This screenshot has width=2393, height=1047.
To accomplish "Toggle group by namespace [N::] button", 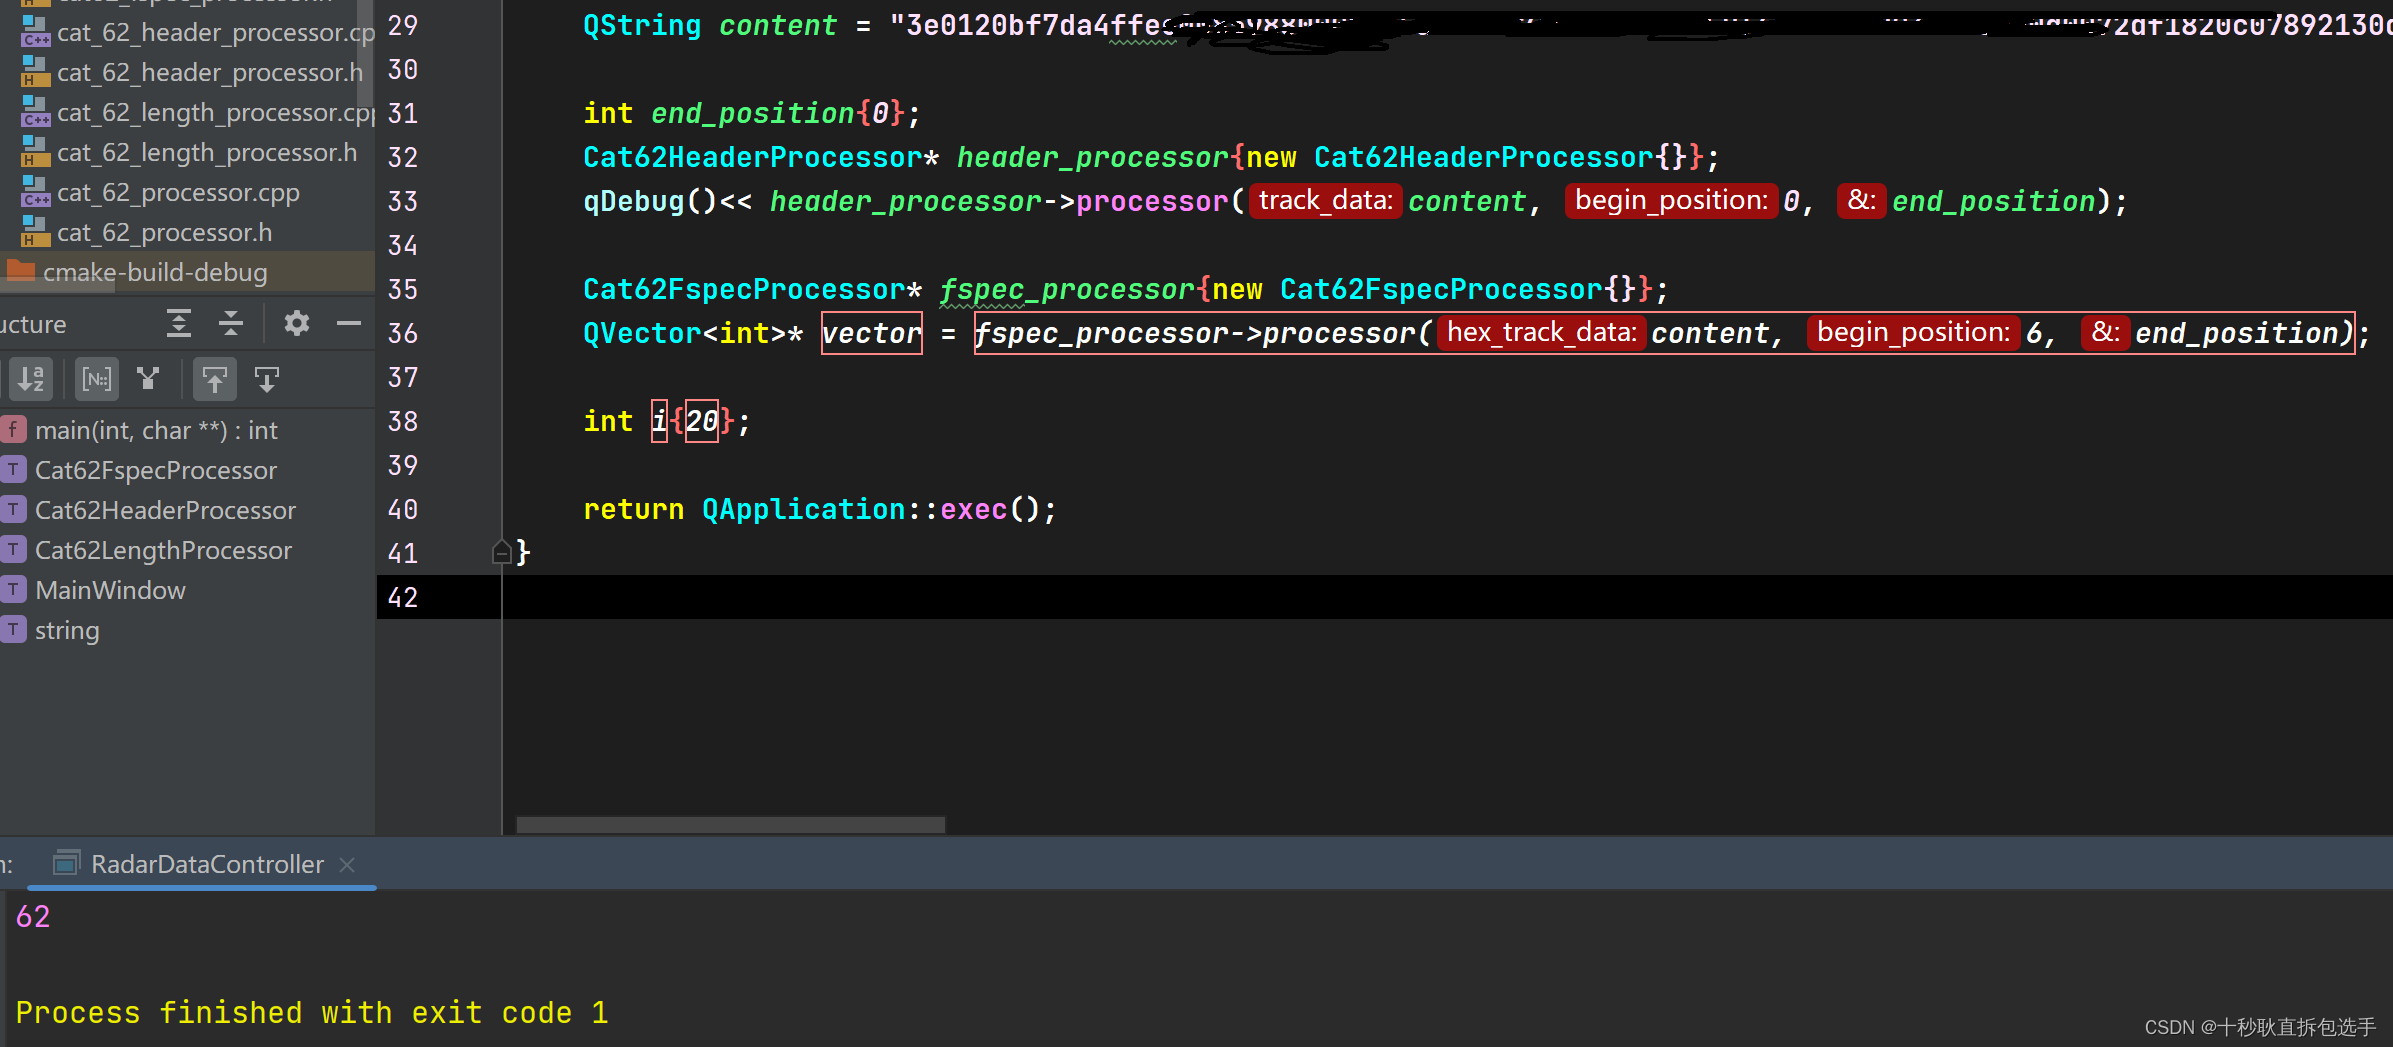I will 97,379.
